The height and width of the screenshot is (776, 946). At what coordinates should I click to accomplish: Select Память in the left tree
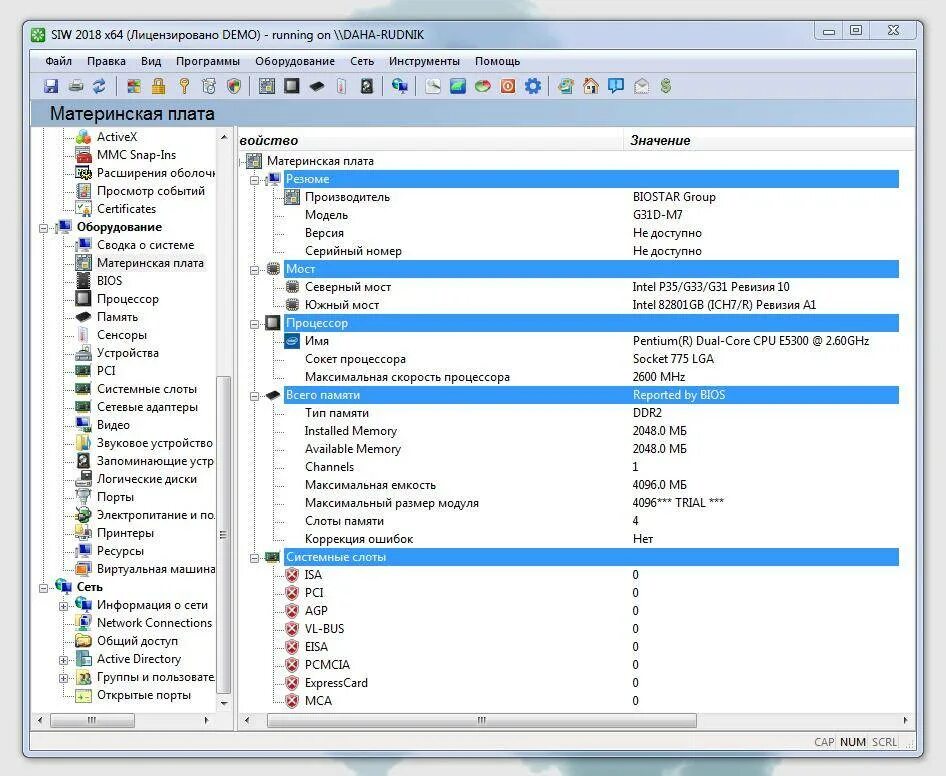pyautogui.click(x=118, y=317)
